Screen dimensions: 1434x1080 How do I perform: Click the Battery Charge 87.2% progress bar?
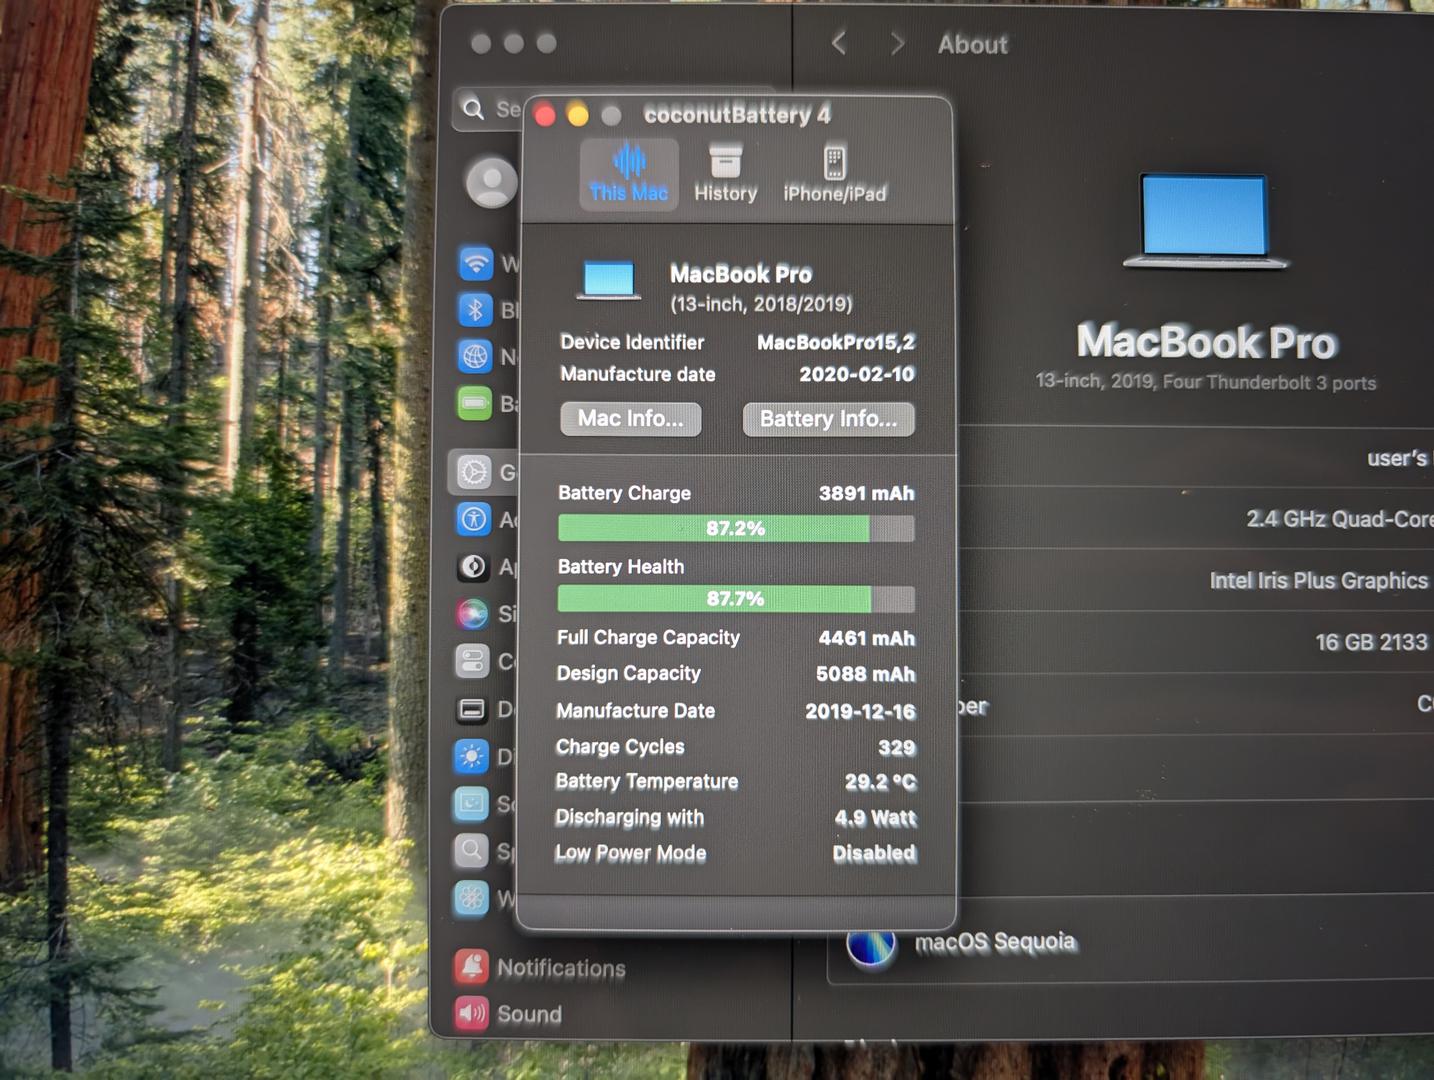coord(736,528)
